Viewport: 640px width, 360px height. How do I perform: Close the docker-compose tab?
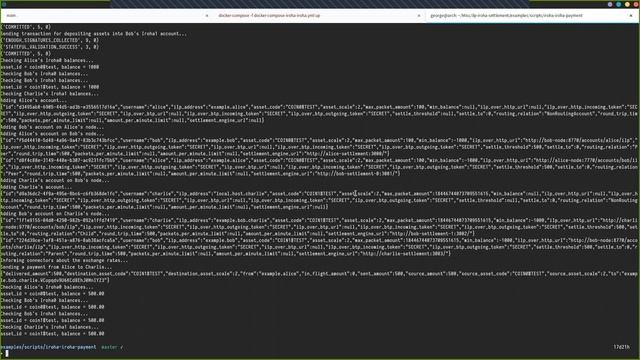pos(419,16)
